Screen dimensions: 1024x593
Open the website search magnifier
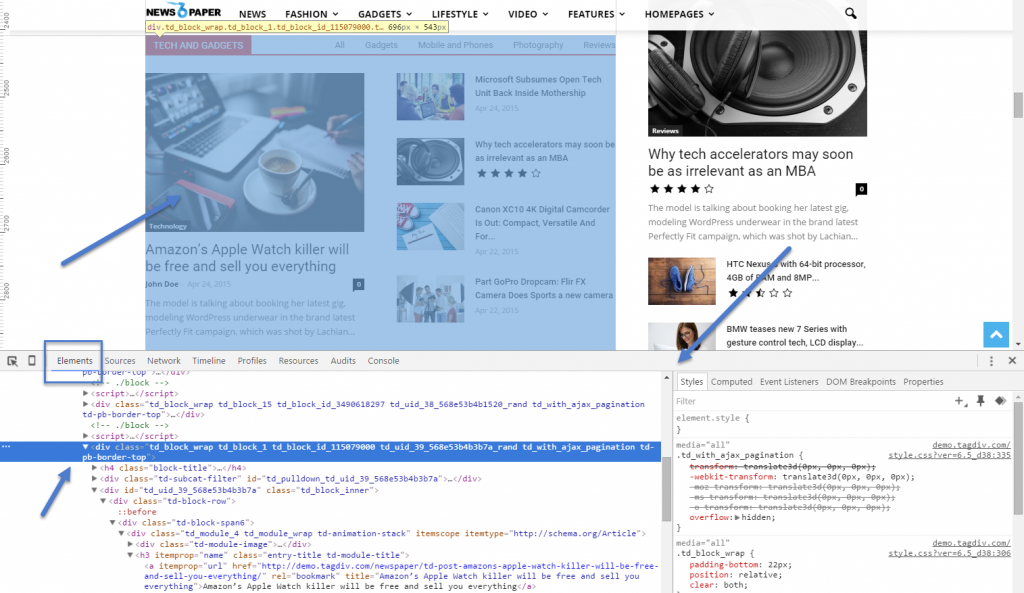pyautogui.click(x=850, y=13)
